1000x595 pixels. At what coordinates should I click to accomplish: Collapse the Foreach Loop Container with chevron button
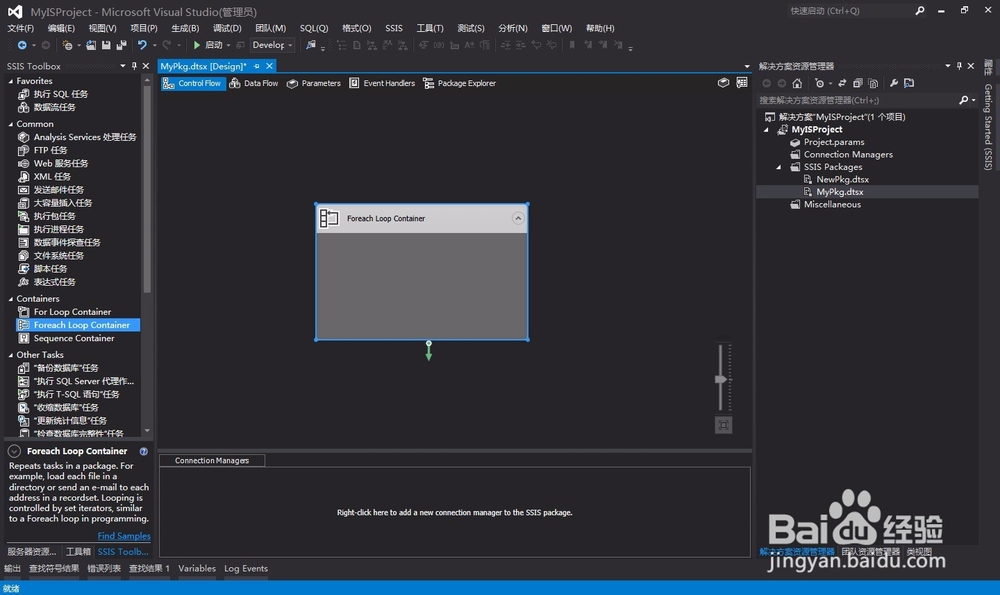click(x=518, y=218)
